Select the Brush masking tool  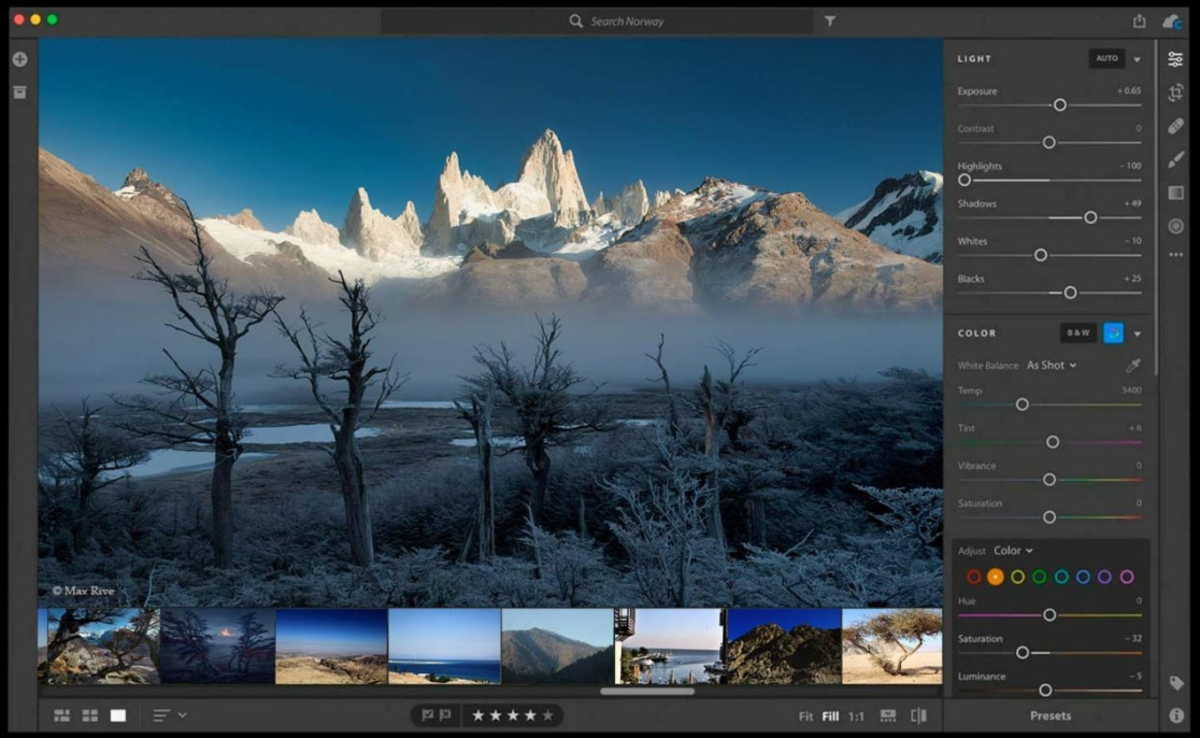[1176, 159]
